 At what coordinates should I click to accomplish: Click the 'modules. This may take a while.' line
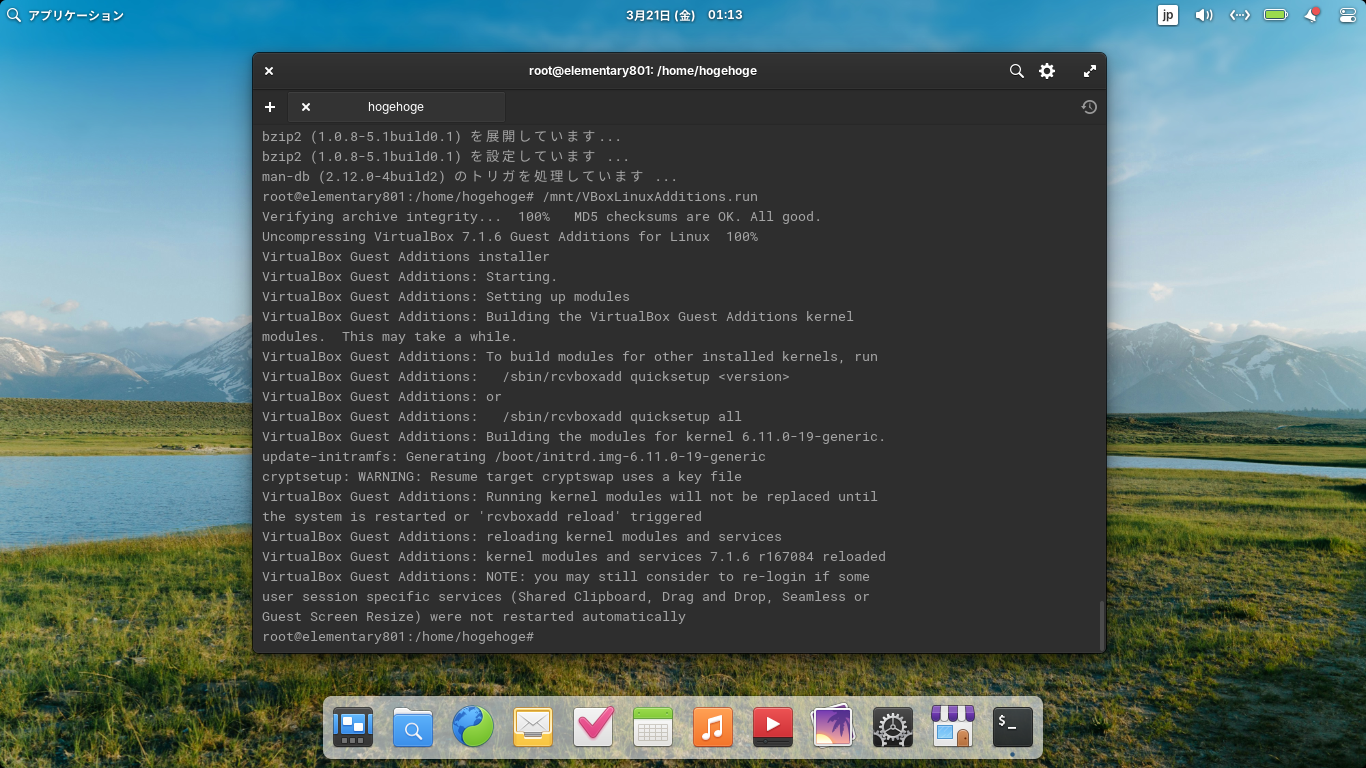(390, 337)
